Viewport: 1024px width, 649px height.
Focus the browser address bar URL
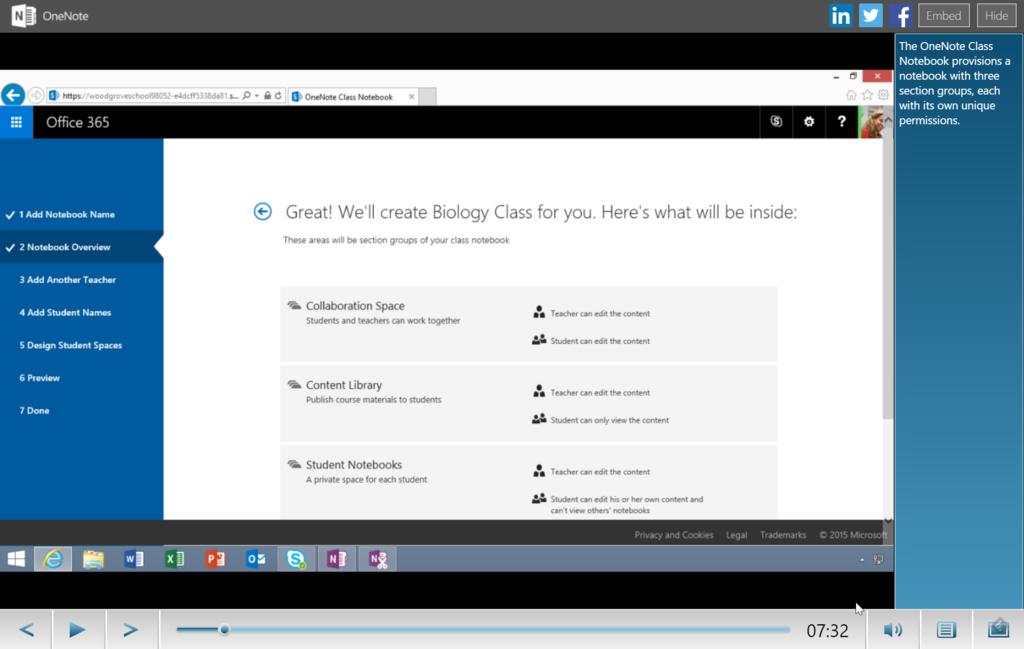(x=151, y=96)
